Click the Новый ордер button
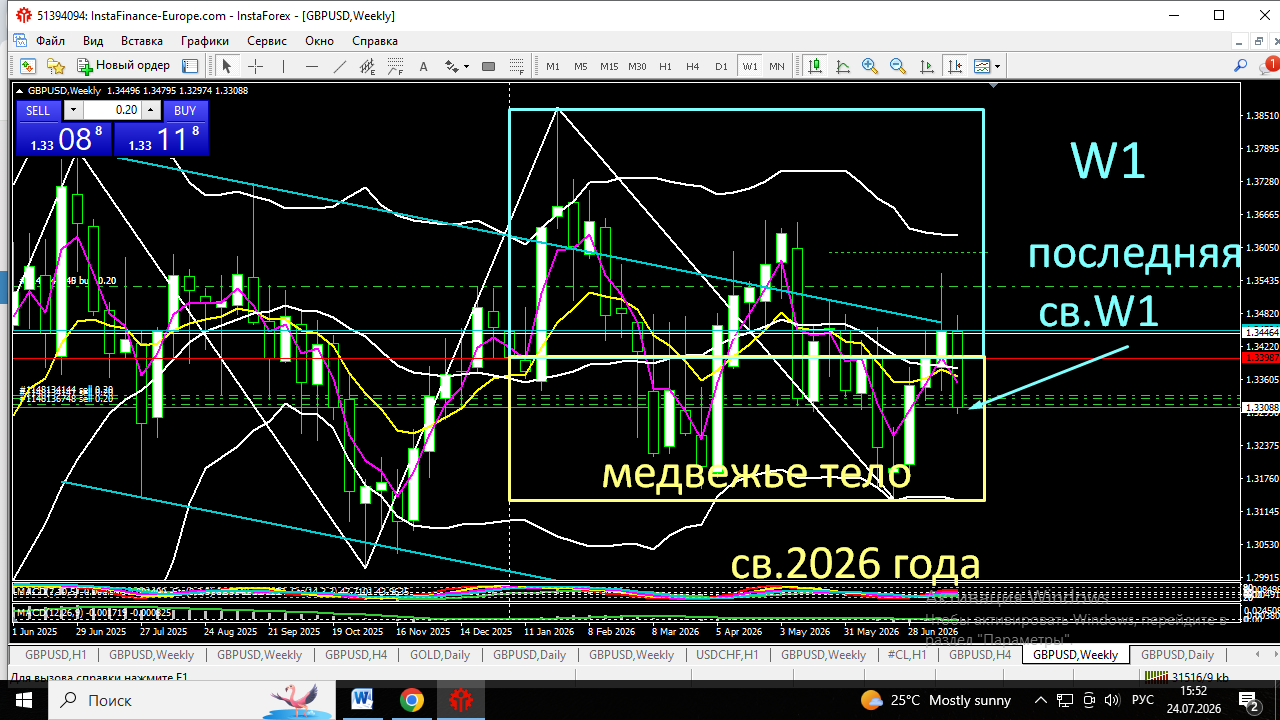Screen dimensions: 1280x720 point(124,66)
